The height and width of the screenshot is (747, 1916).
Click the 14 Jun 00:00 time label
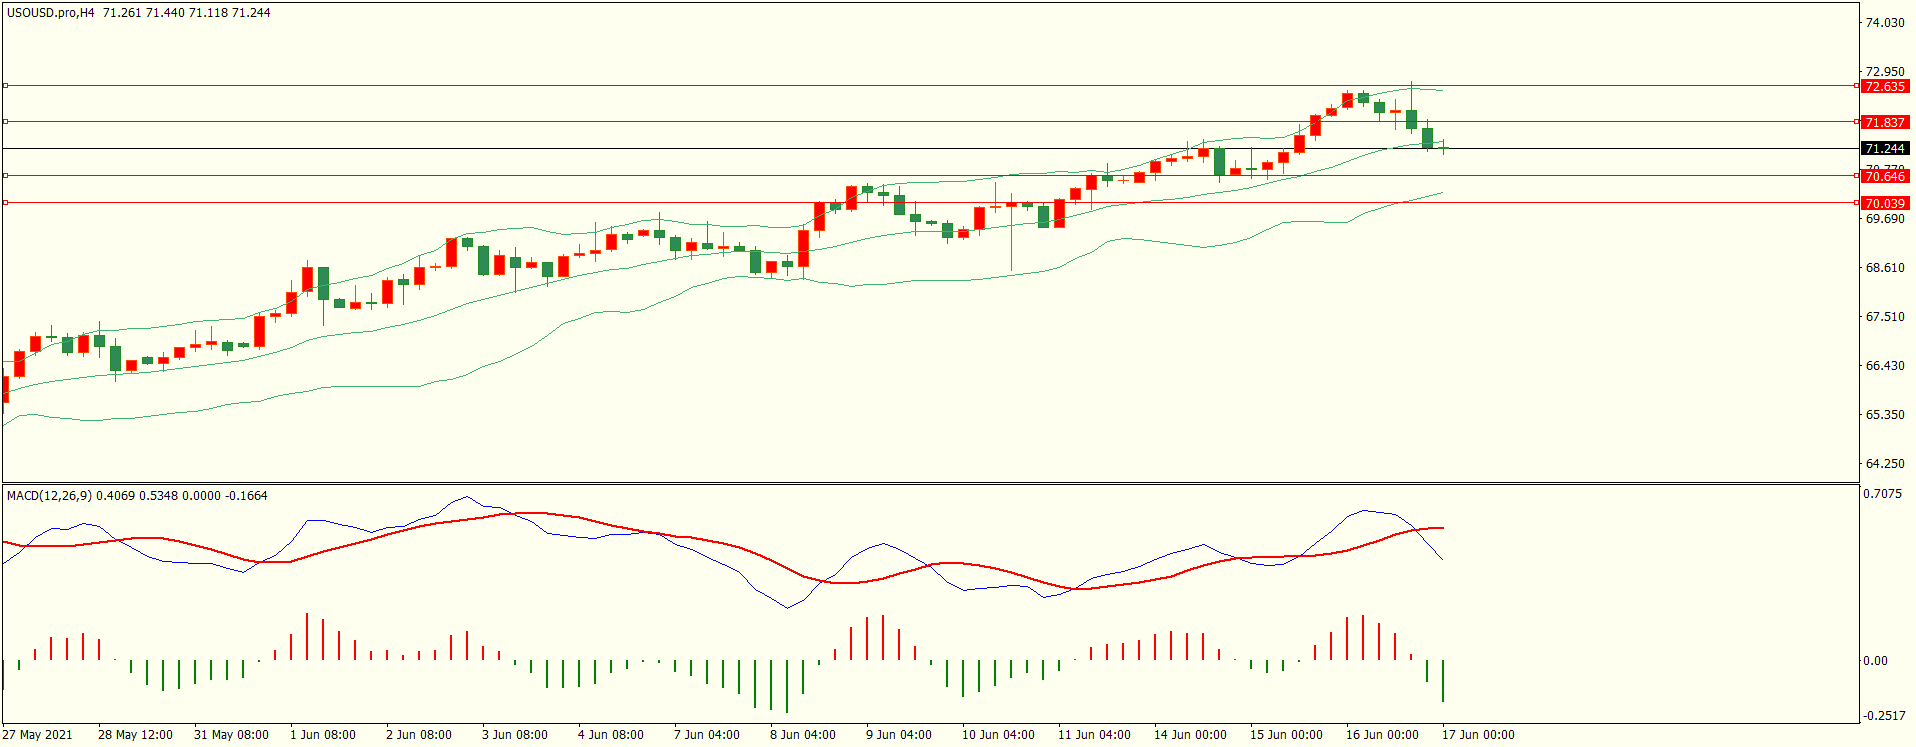coord(1190,735)
